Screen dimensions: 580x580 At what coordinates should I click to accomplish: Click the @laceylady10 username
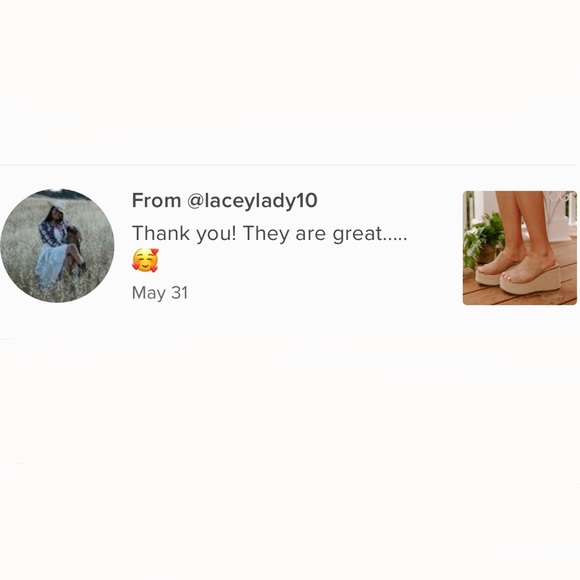click(x=252, y=200)
